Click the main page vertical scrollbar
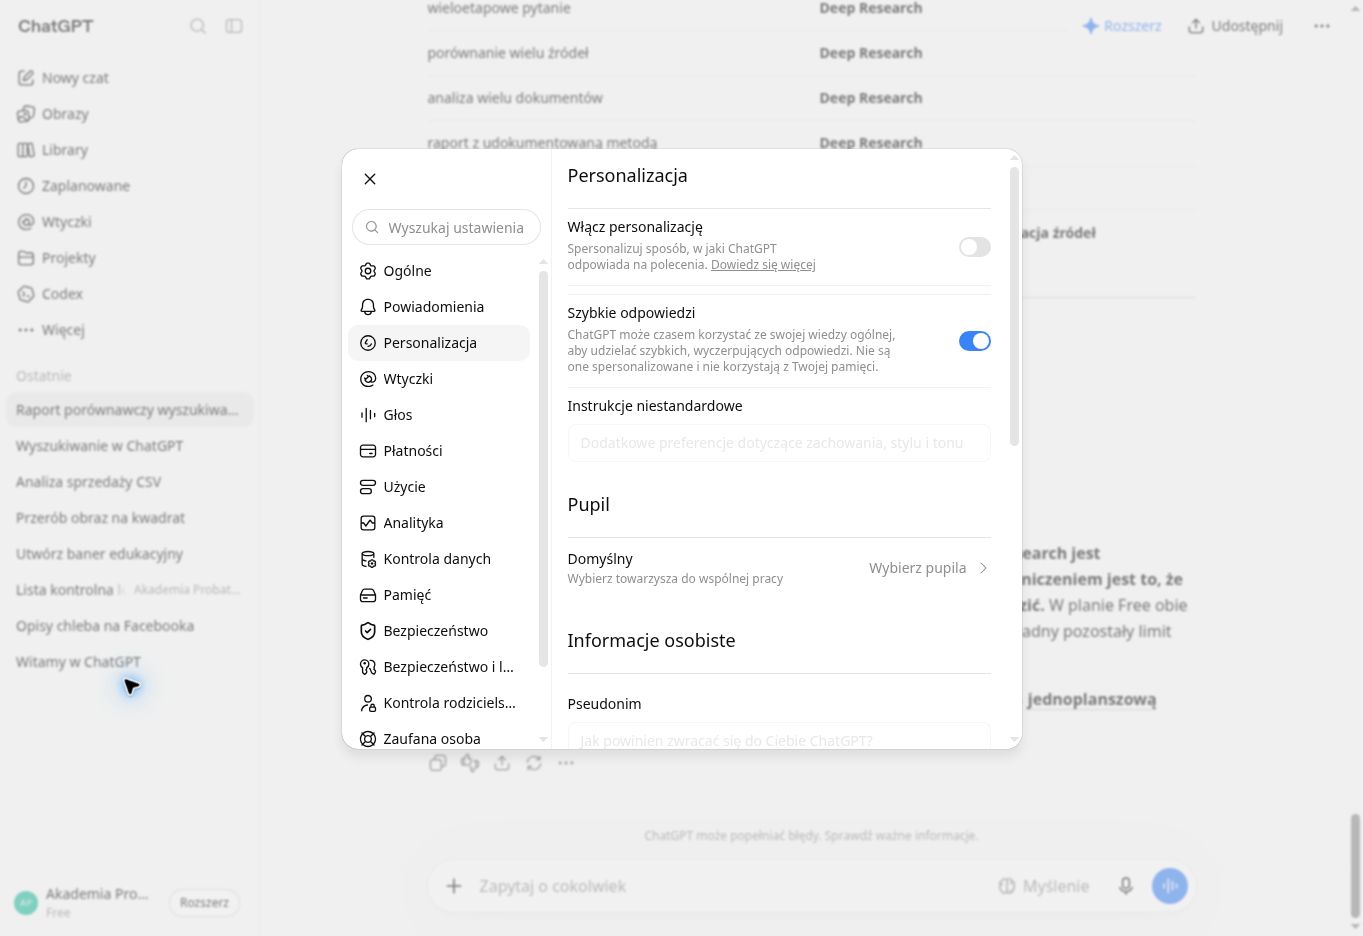This screenshot has width=1363, height=936. (x=1355, y=865)
